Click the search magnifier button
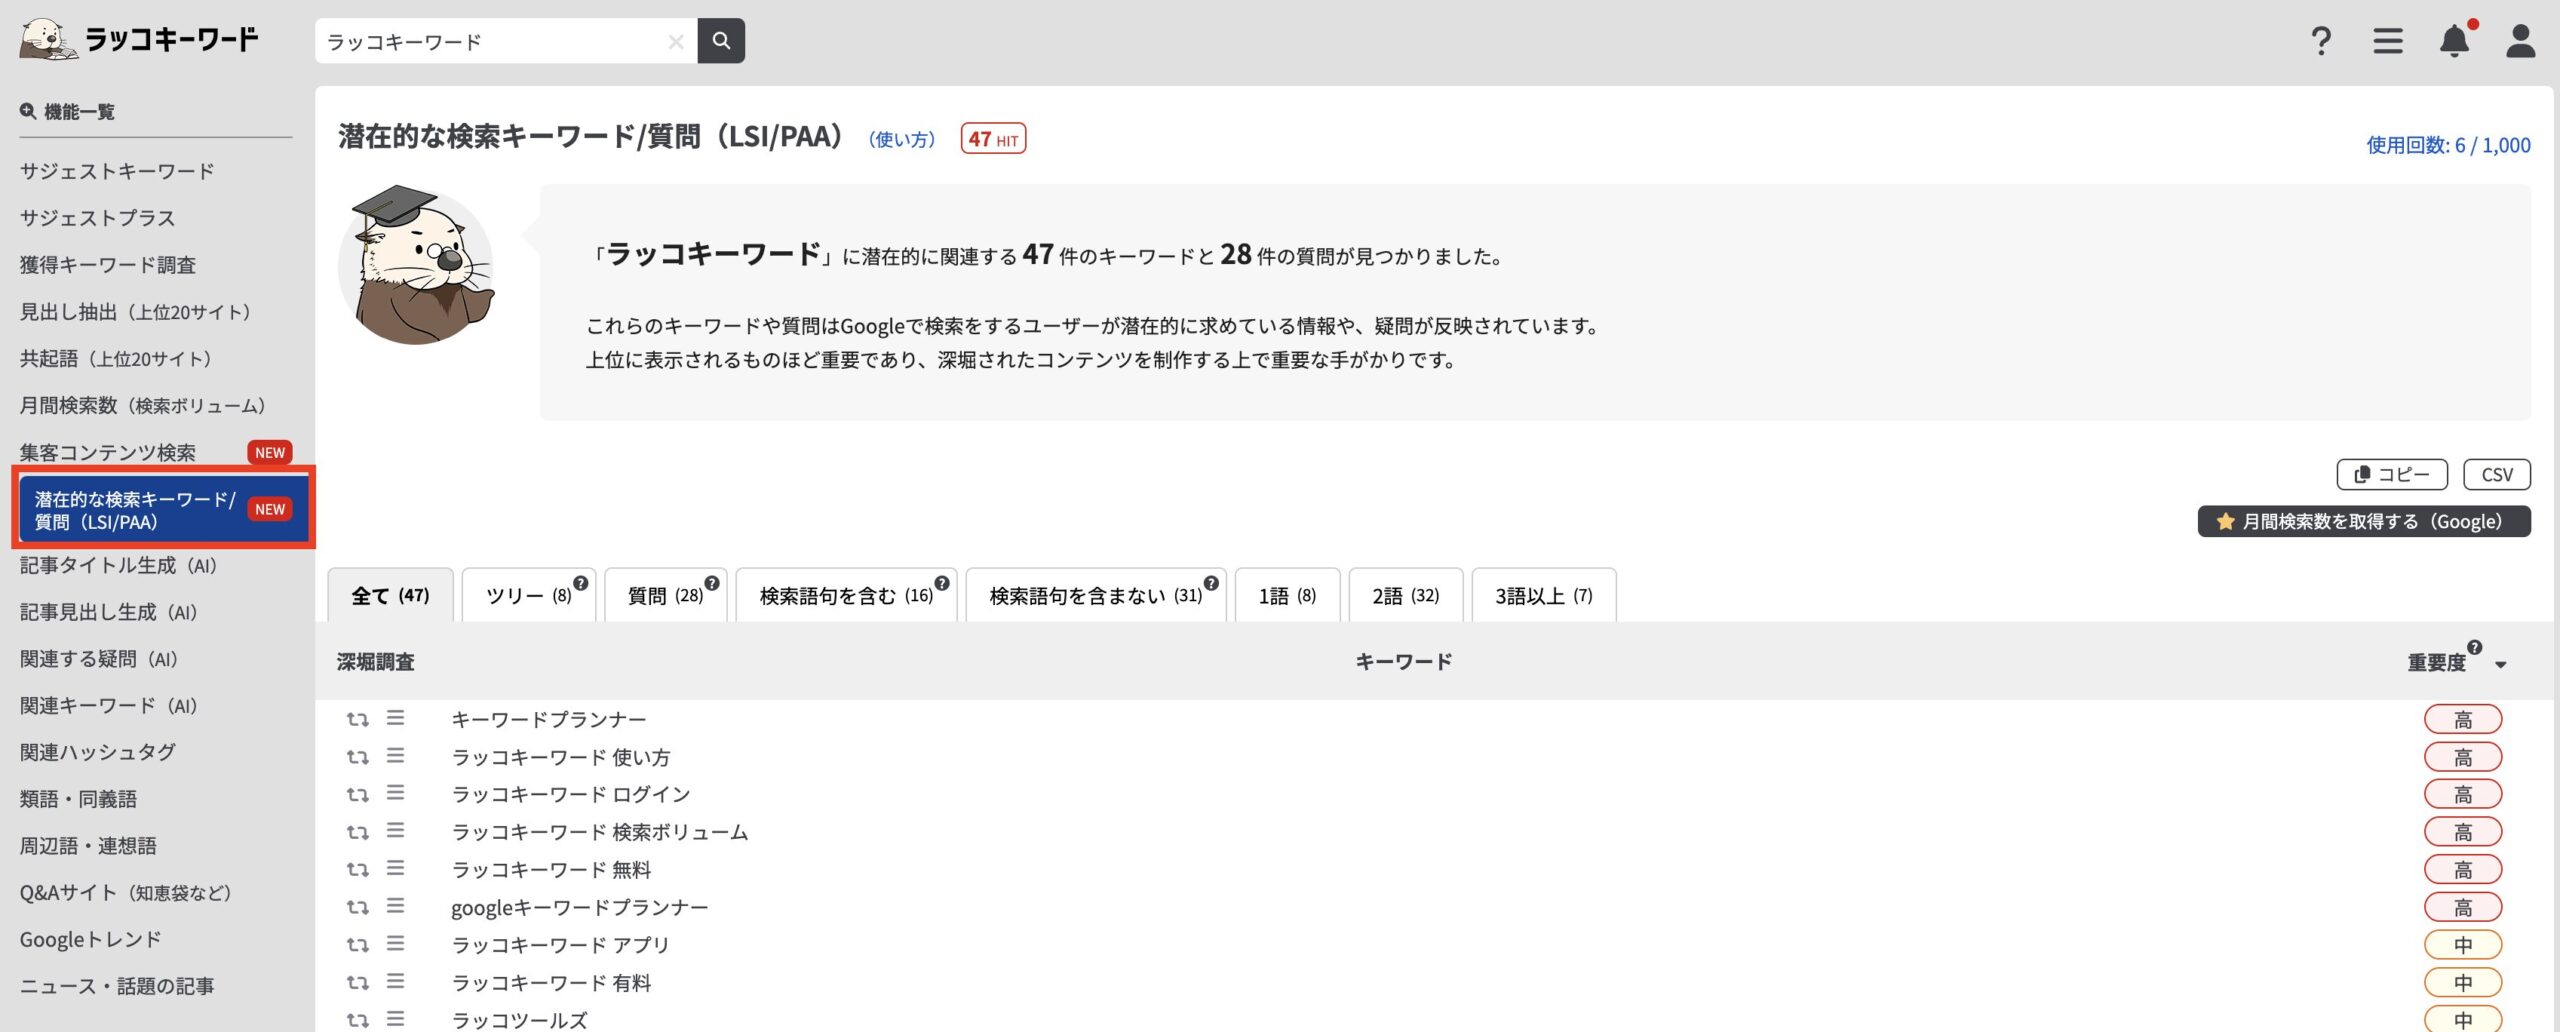The width and height of the screenshot is (2560, 1032). pyautogui.click(x=721, y=41)
